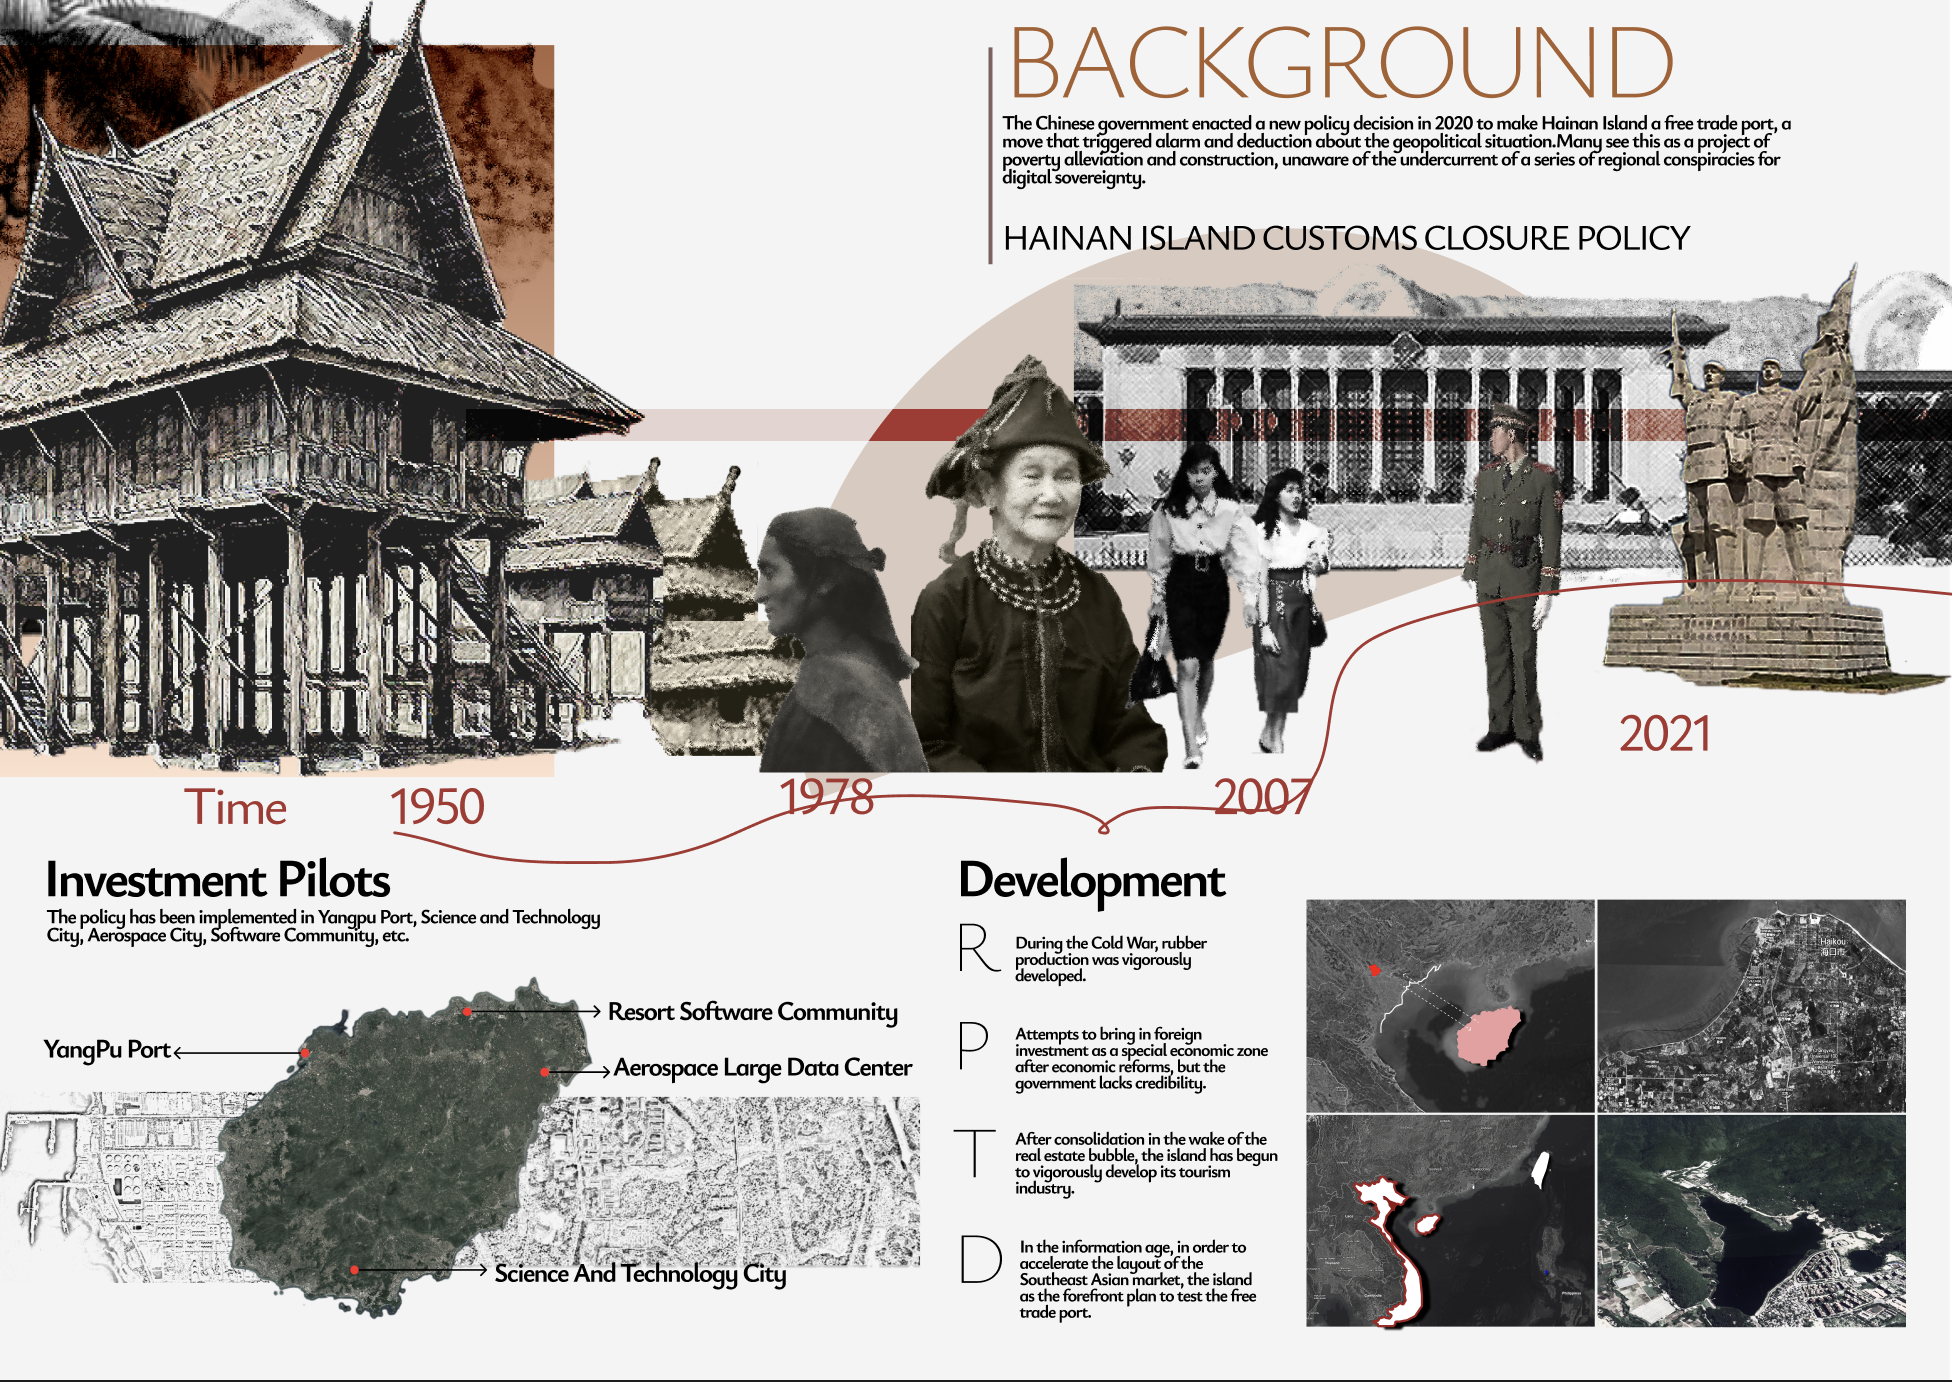Screen dimensions: 1952x1382
Task: Click the red dot for Science And Technology City
Action: [x=355, y=1270]
